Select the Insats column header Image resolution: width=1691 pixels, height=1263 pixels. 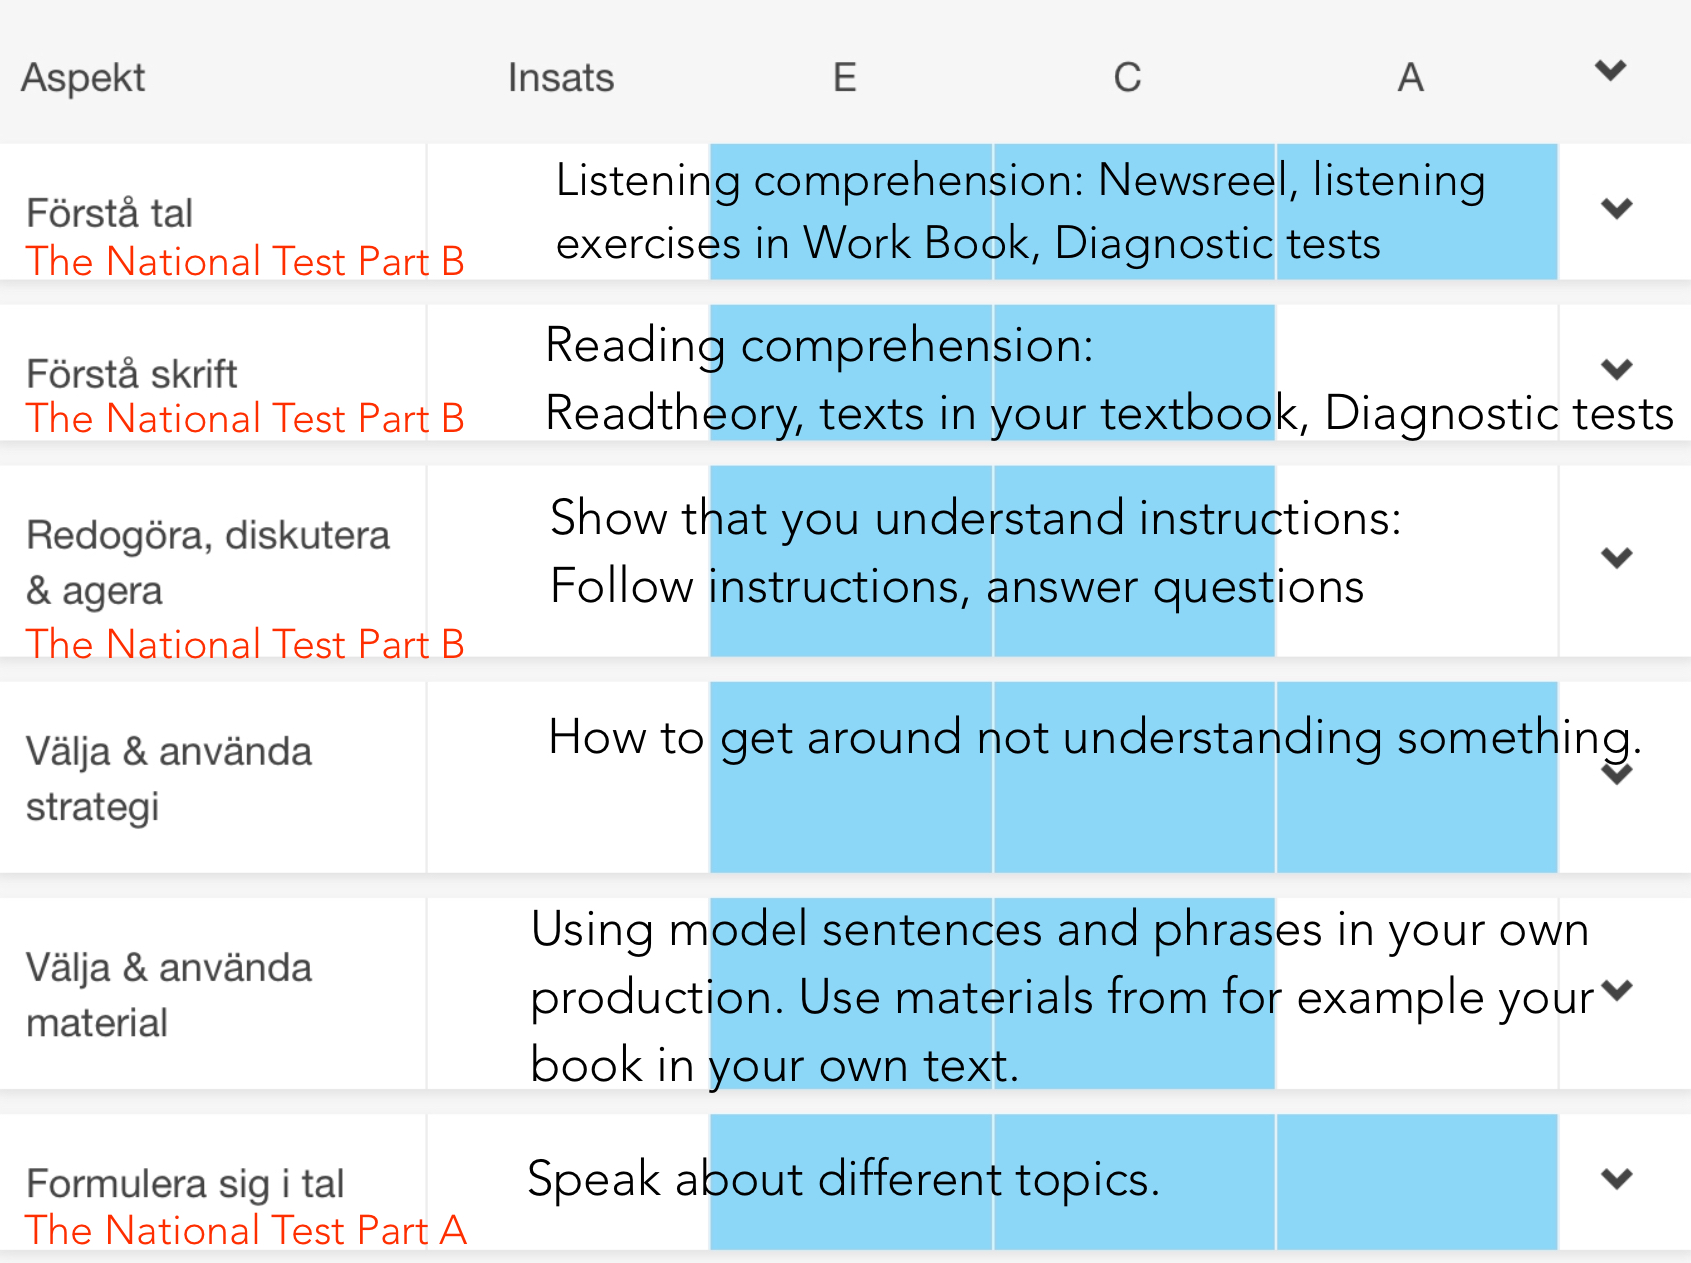[561, 78]
